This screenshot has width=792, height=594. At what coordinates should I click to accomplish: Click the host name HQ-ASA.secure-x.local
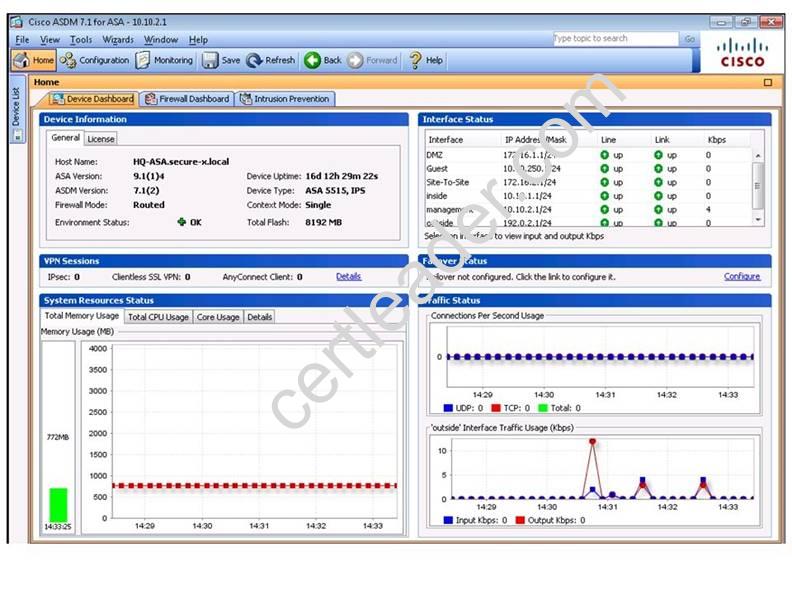click(x=181, y=162)
